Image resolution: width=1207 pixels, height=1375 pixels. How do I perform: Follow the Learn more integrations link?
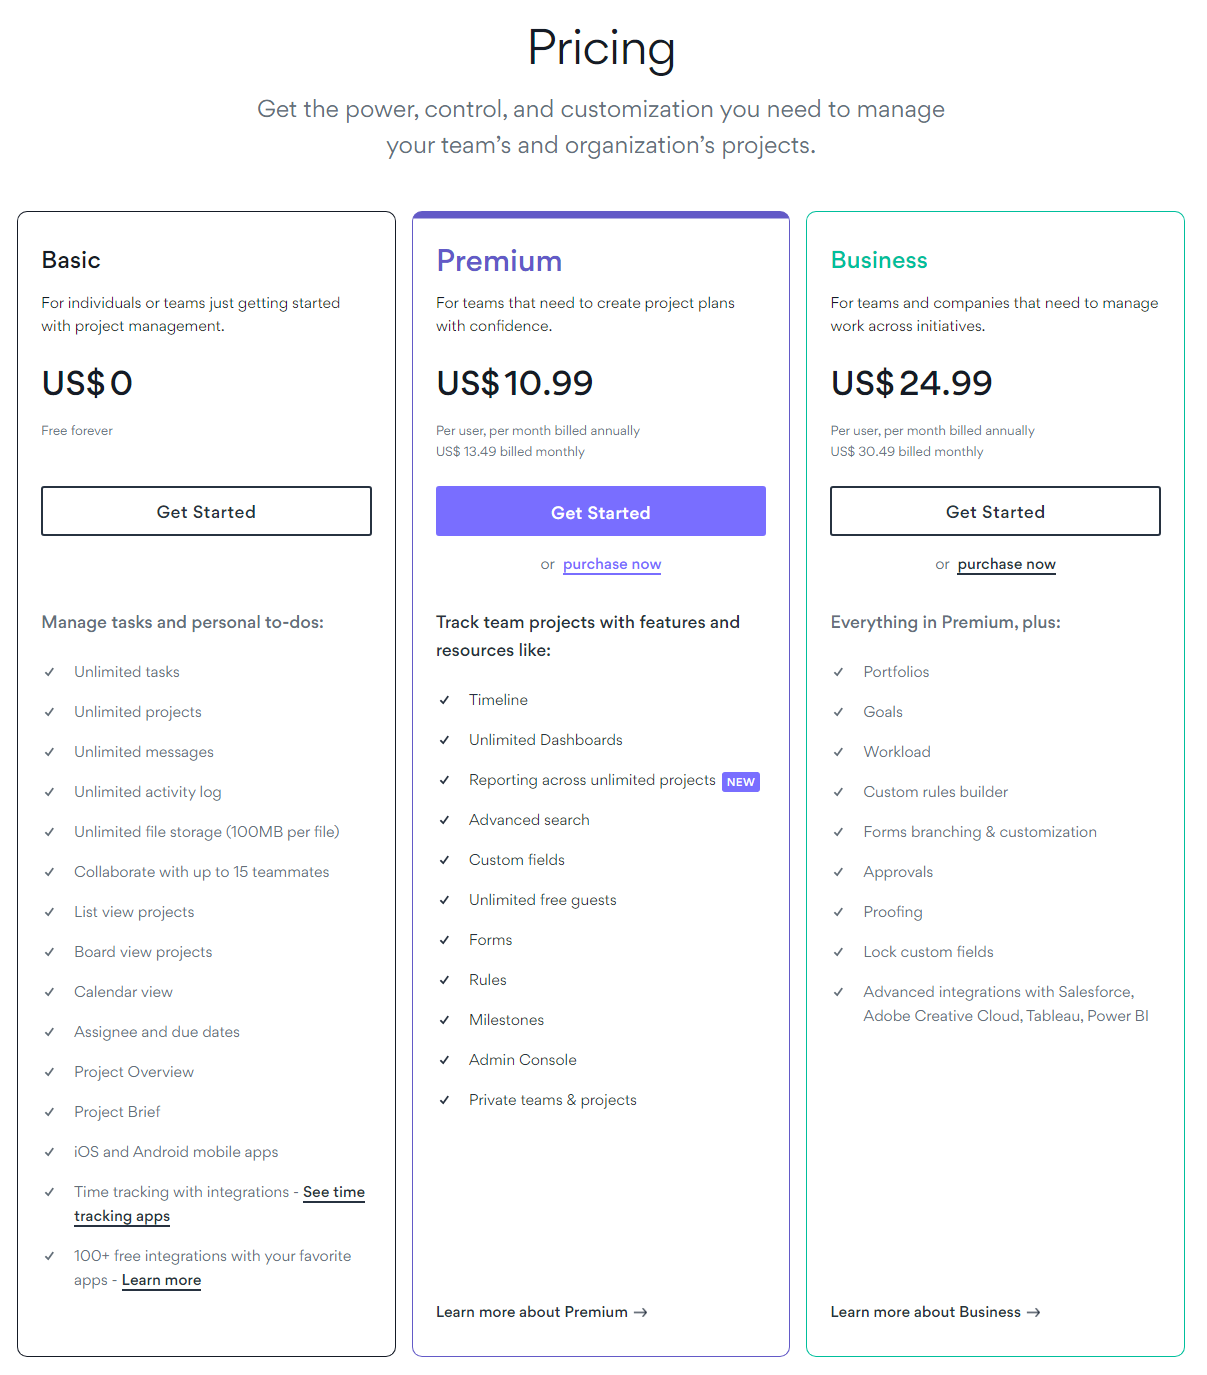click(161, 1280)
